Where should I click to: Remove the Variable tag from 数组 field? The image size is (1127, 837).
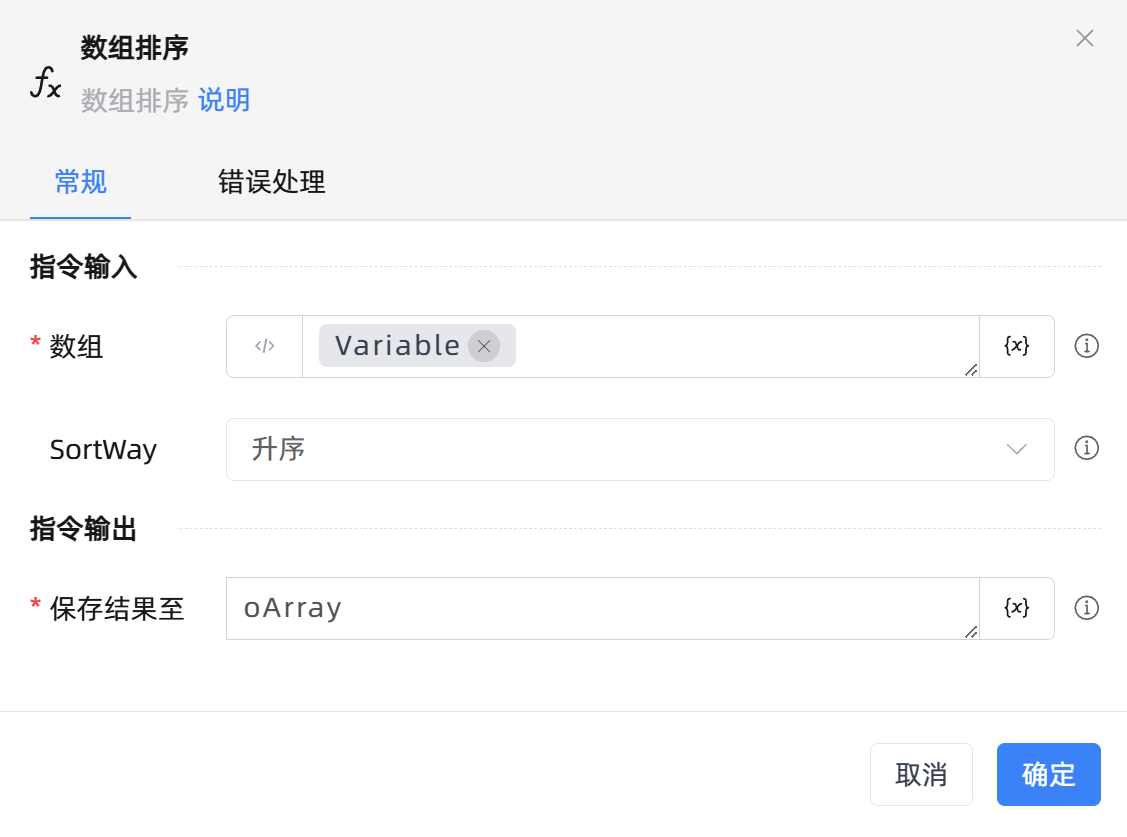click(484, 346)
